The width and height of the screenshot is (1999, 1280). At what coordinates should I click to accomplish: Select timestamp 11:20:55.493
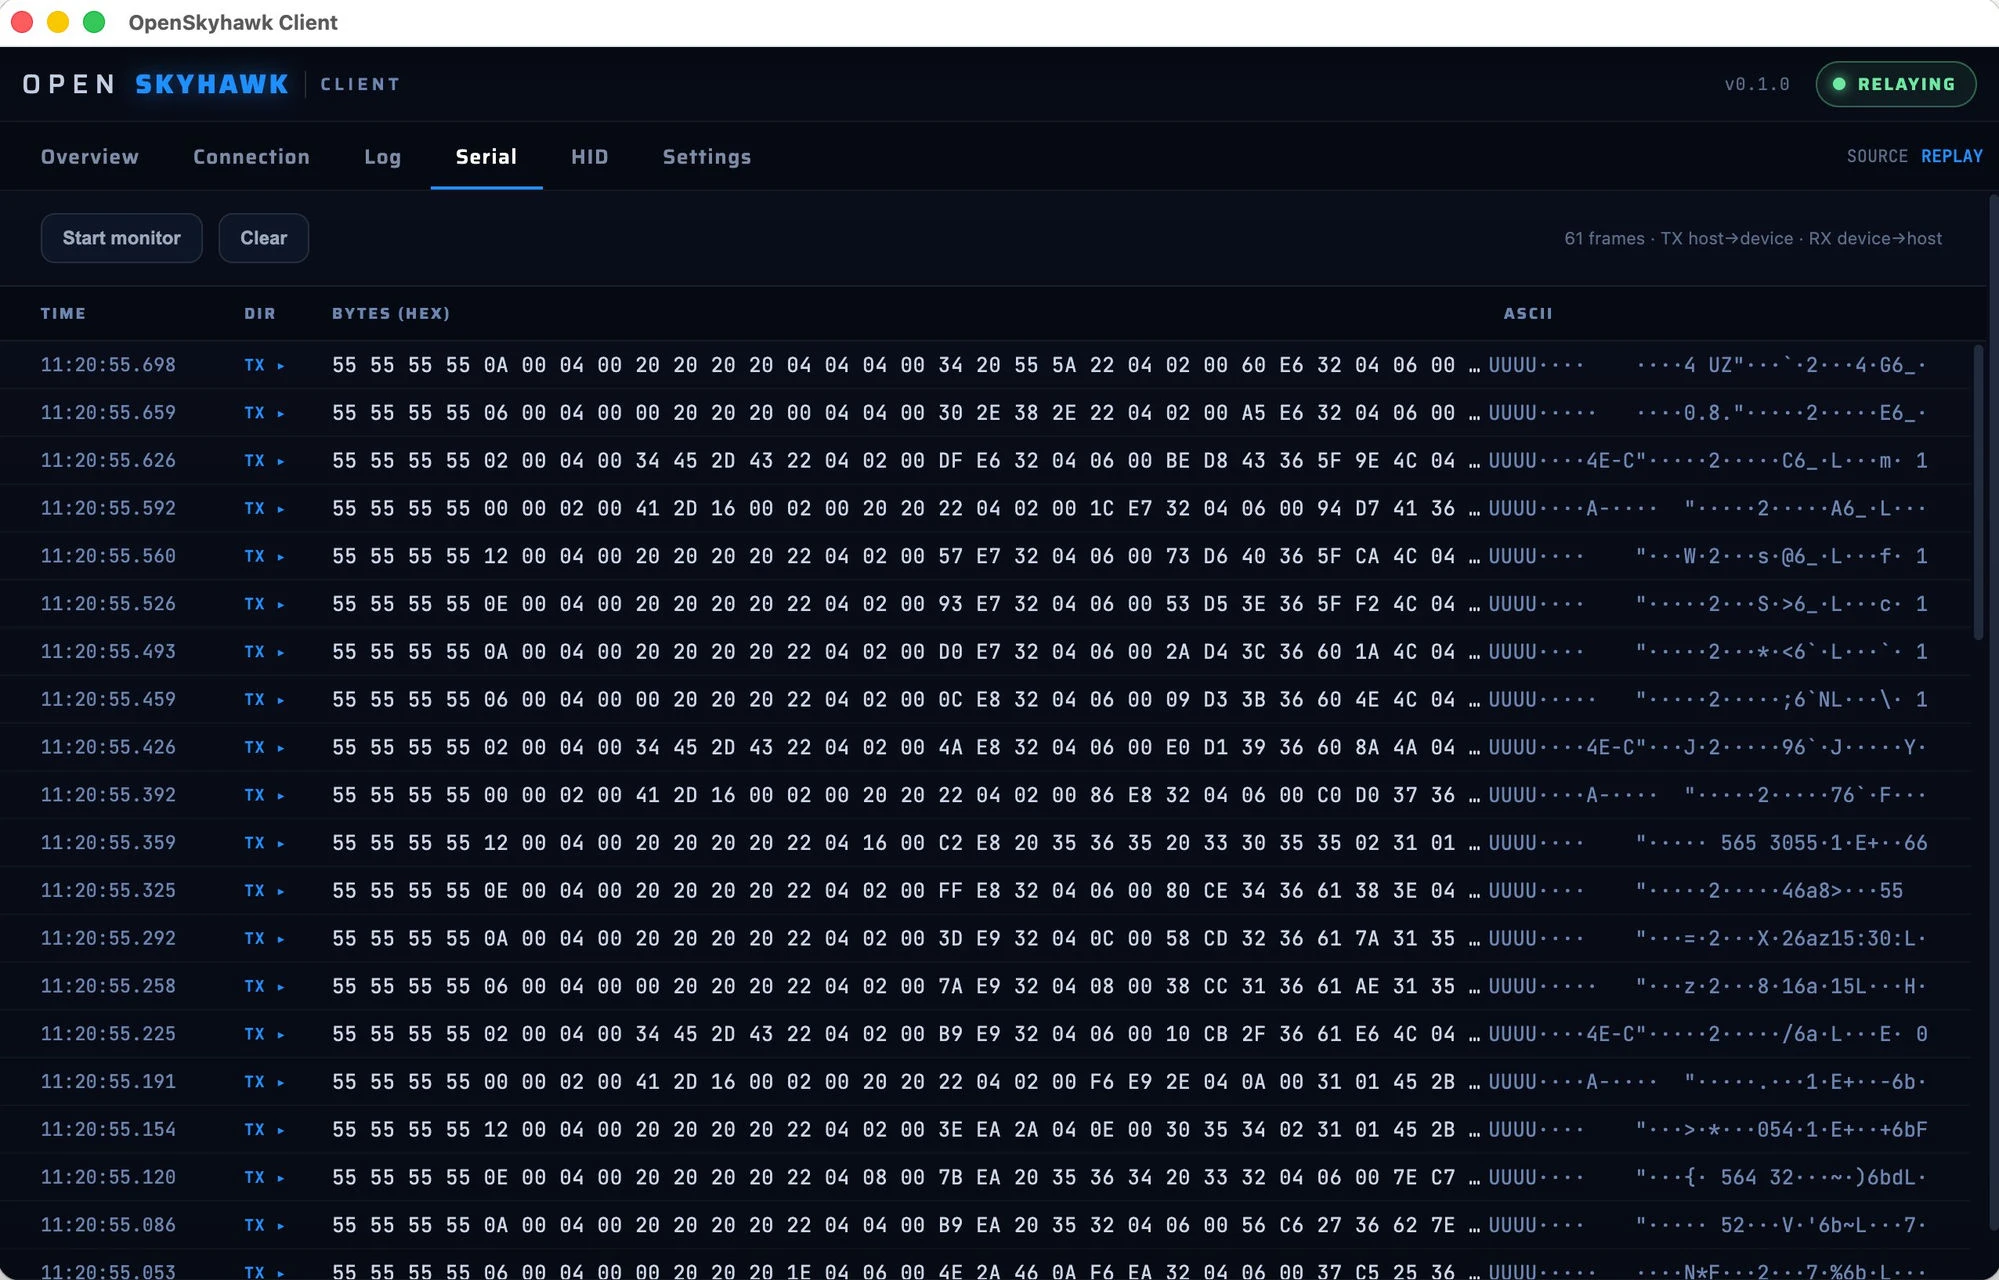[x=108, y=652]
